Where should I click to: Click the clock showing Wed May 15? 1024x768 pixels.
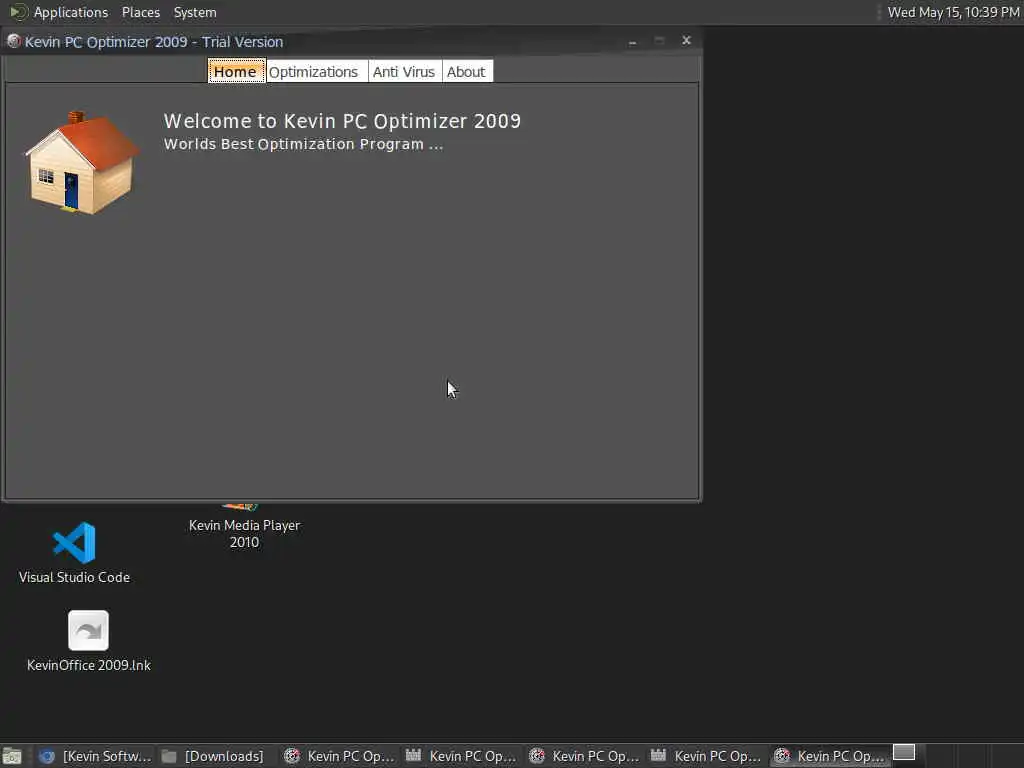coord(953,12)
